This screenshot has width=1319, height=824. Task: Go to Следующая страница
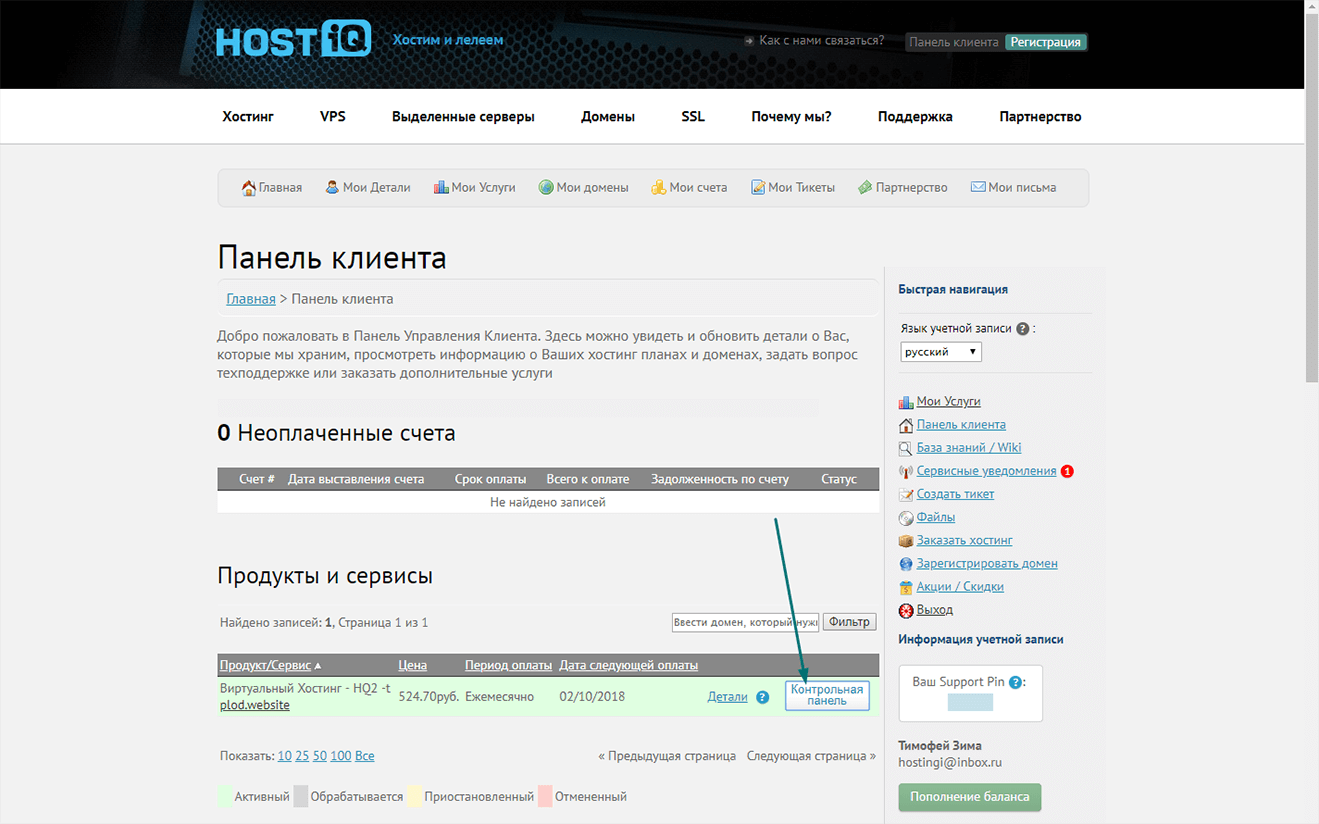(x=811, y=756)
